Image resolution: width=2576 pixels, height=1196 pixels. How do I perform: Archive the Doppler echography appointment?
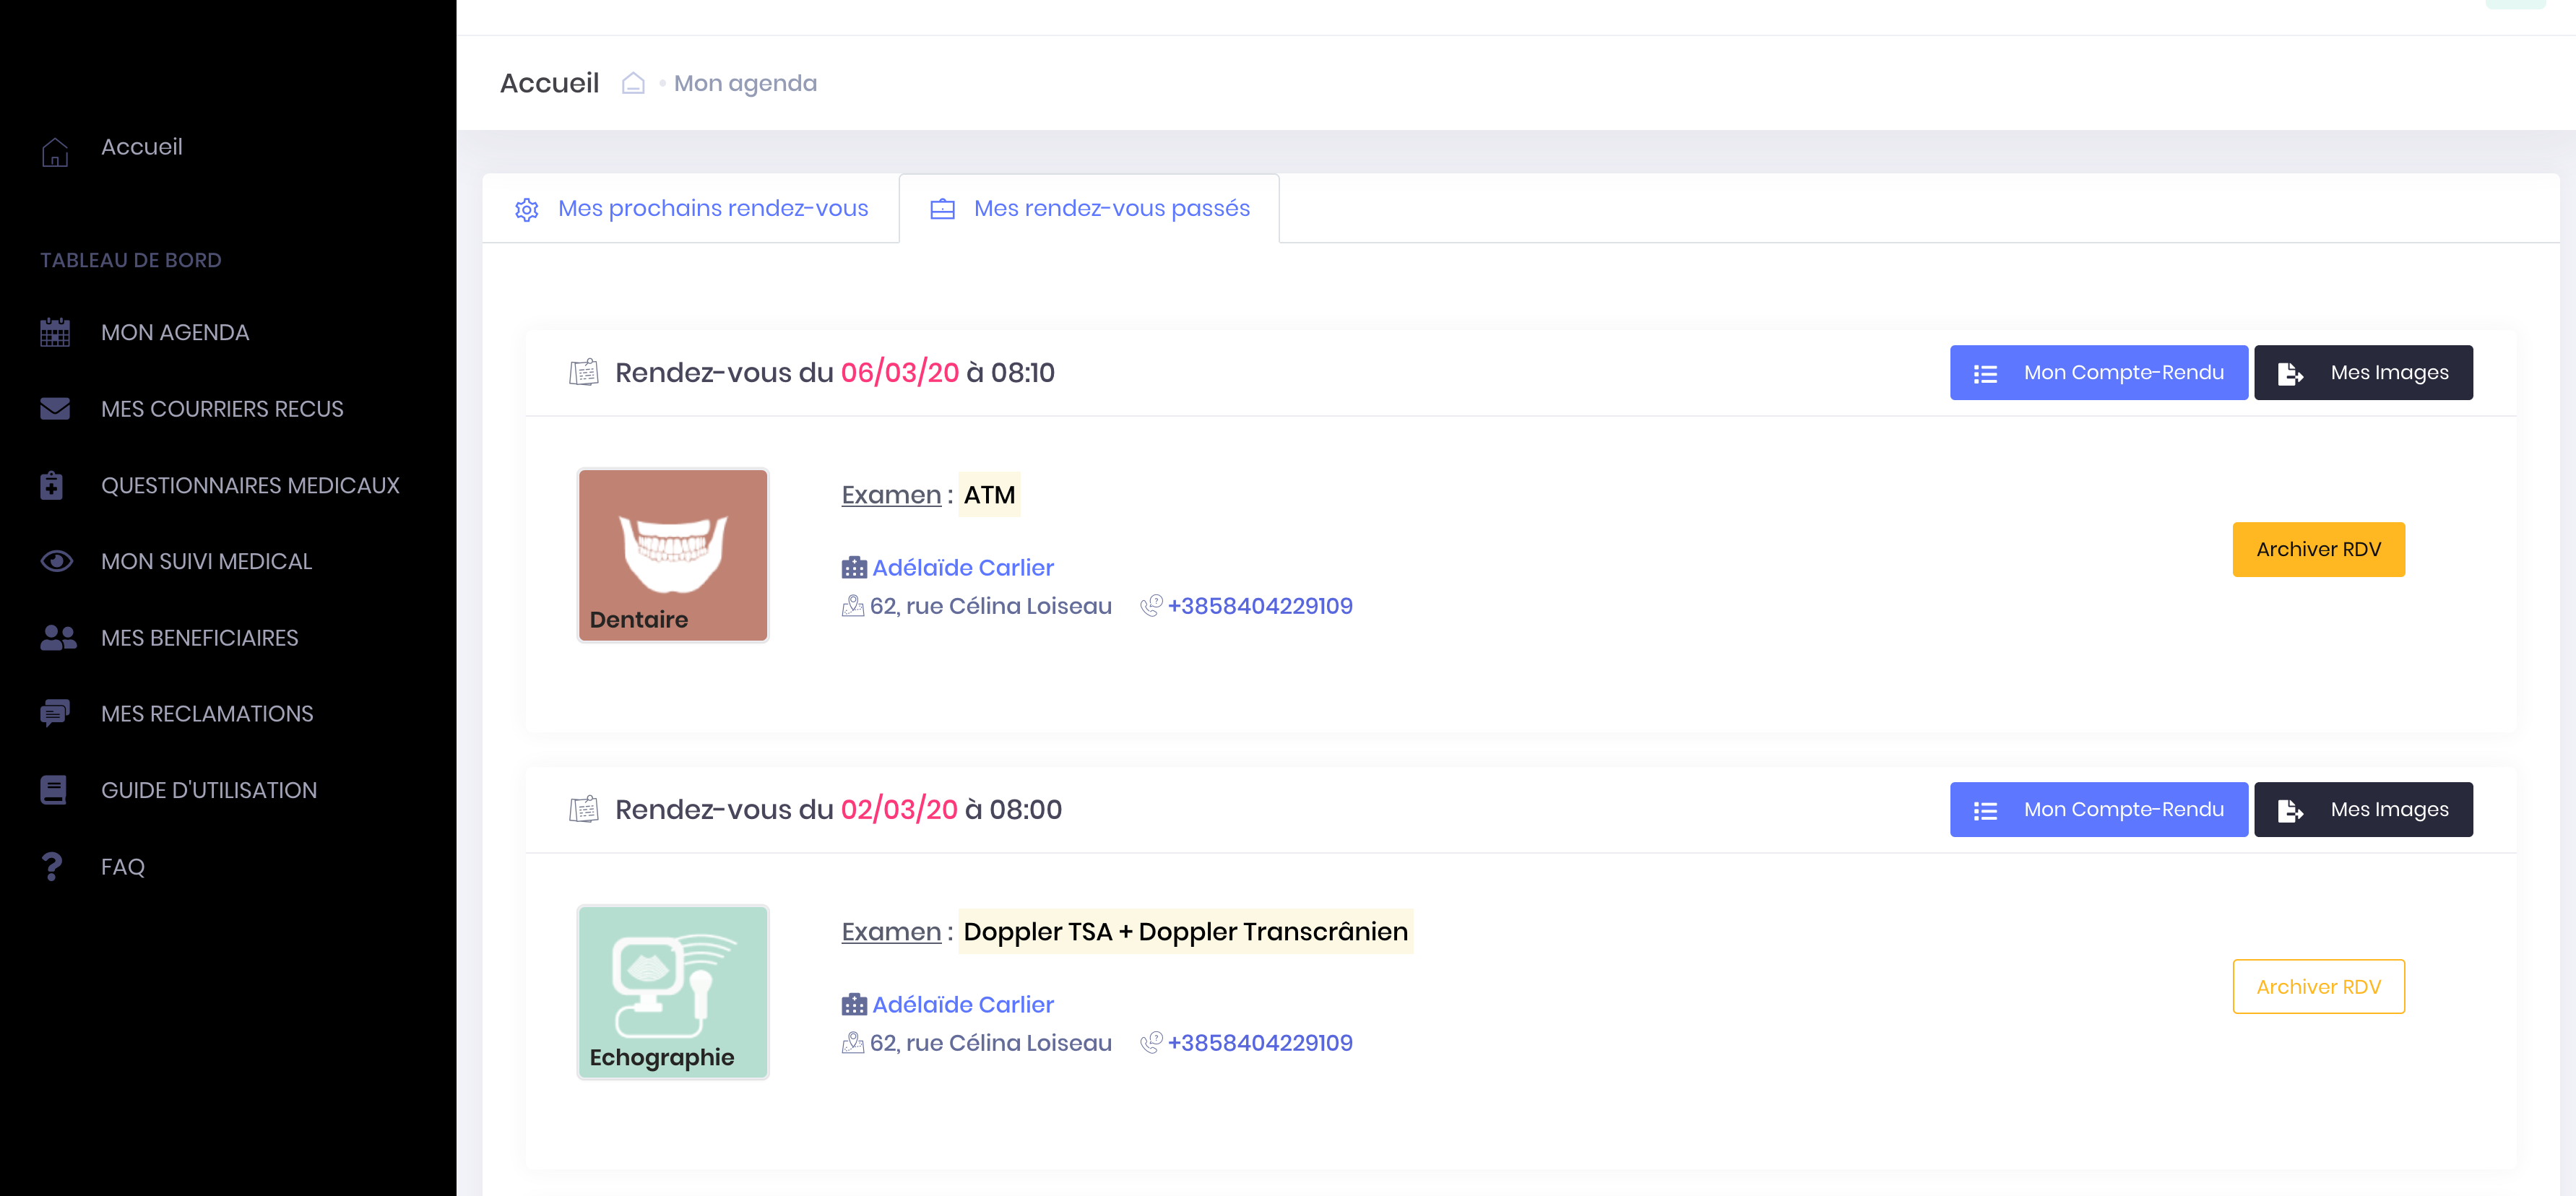point(2317,987)
